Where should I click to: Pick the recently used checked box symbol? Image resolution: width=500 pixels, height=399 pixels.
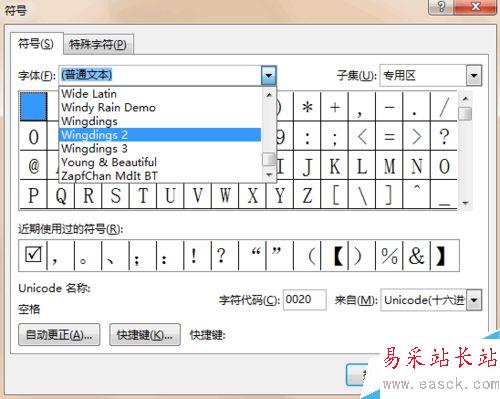point(33,255)
